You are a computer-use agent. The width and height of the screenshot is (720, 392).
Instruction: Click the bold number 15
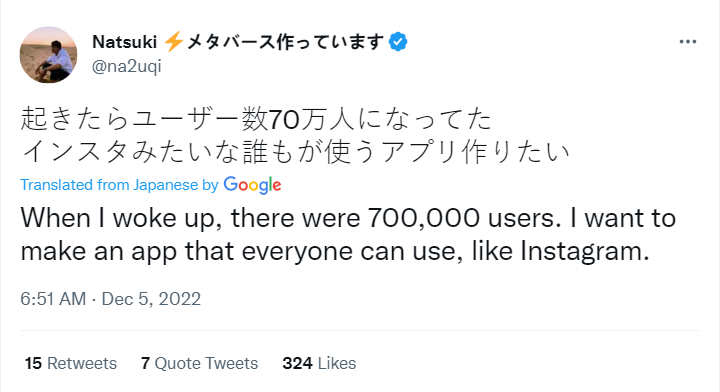[x=33, y=363]
